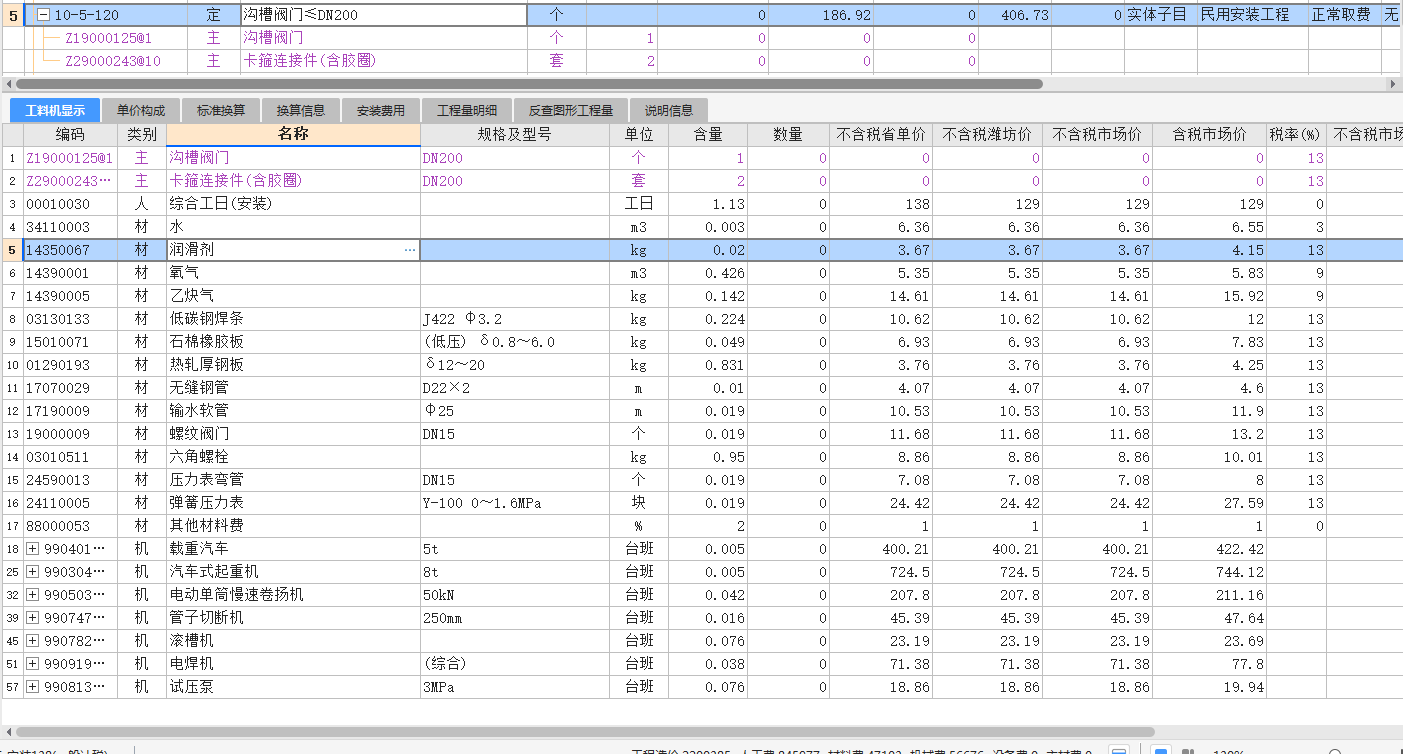Select sub-item Z19000125@1 in the top tree
The image size is (1403, 754).
pos(108,38)
